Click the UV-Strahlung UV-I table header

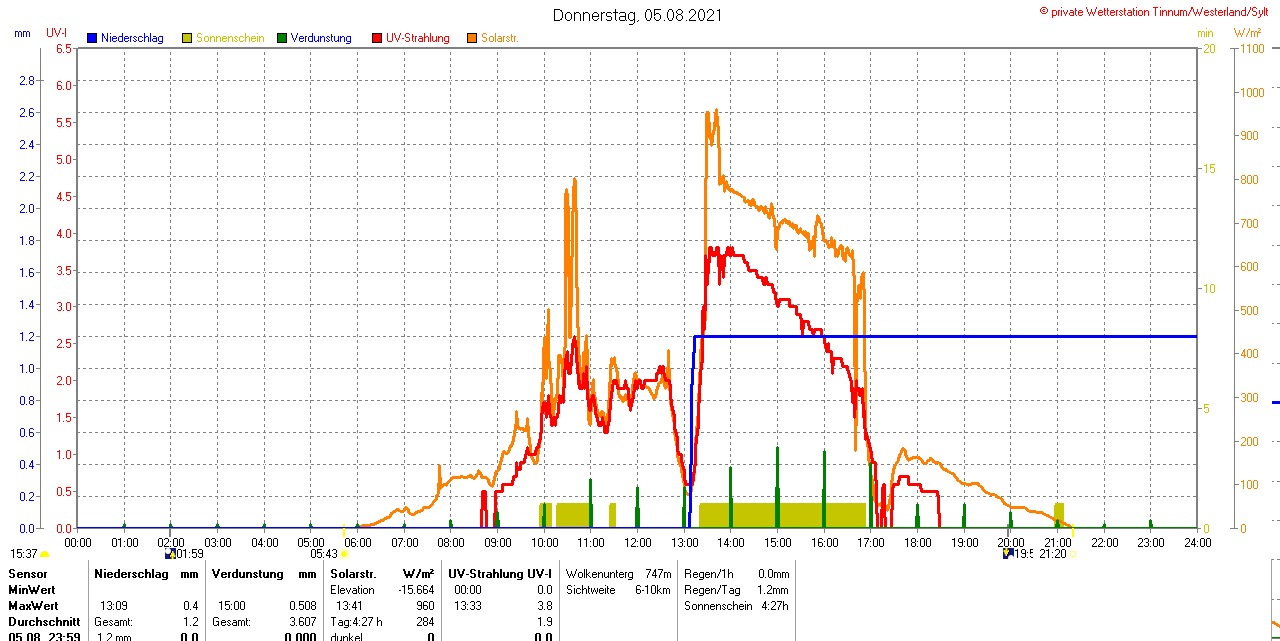tap(500, 574)
